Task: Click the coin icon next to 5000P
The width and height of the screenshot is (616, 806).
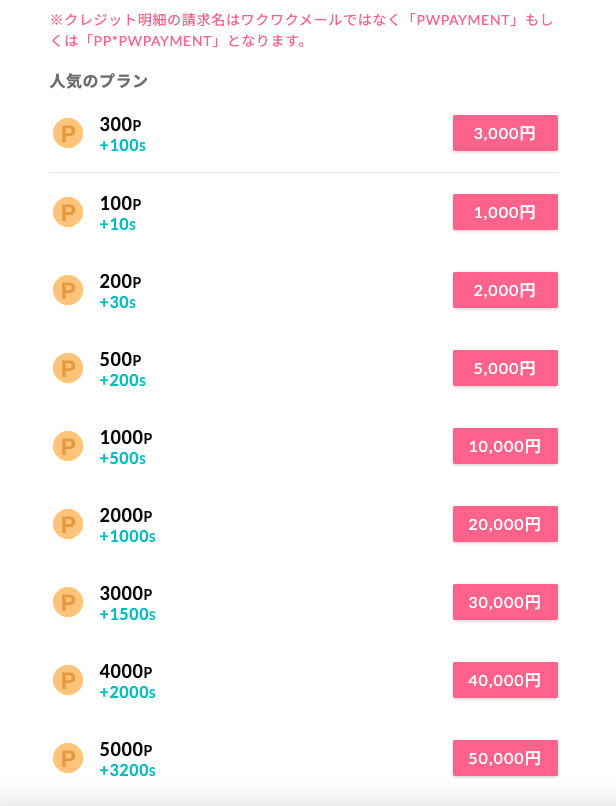Action: click(x=68, y=758)
